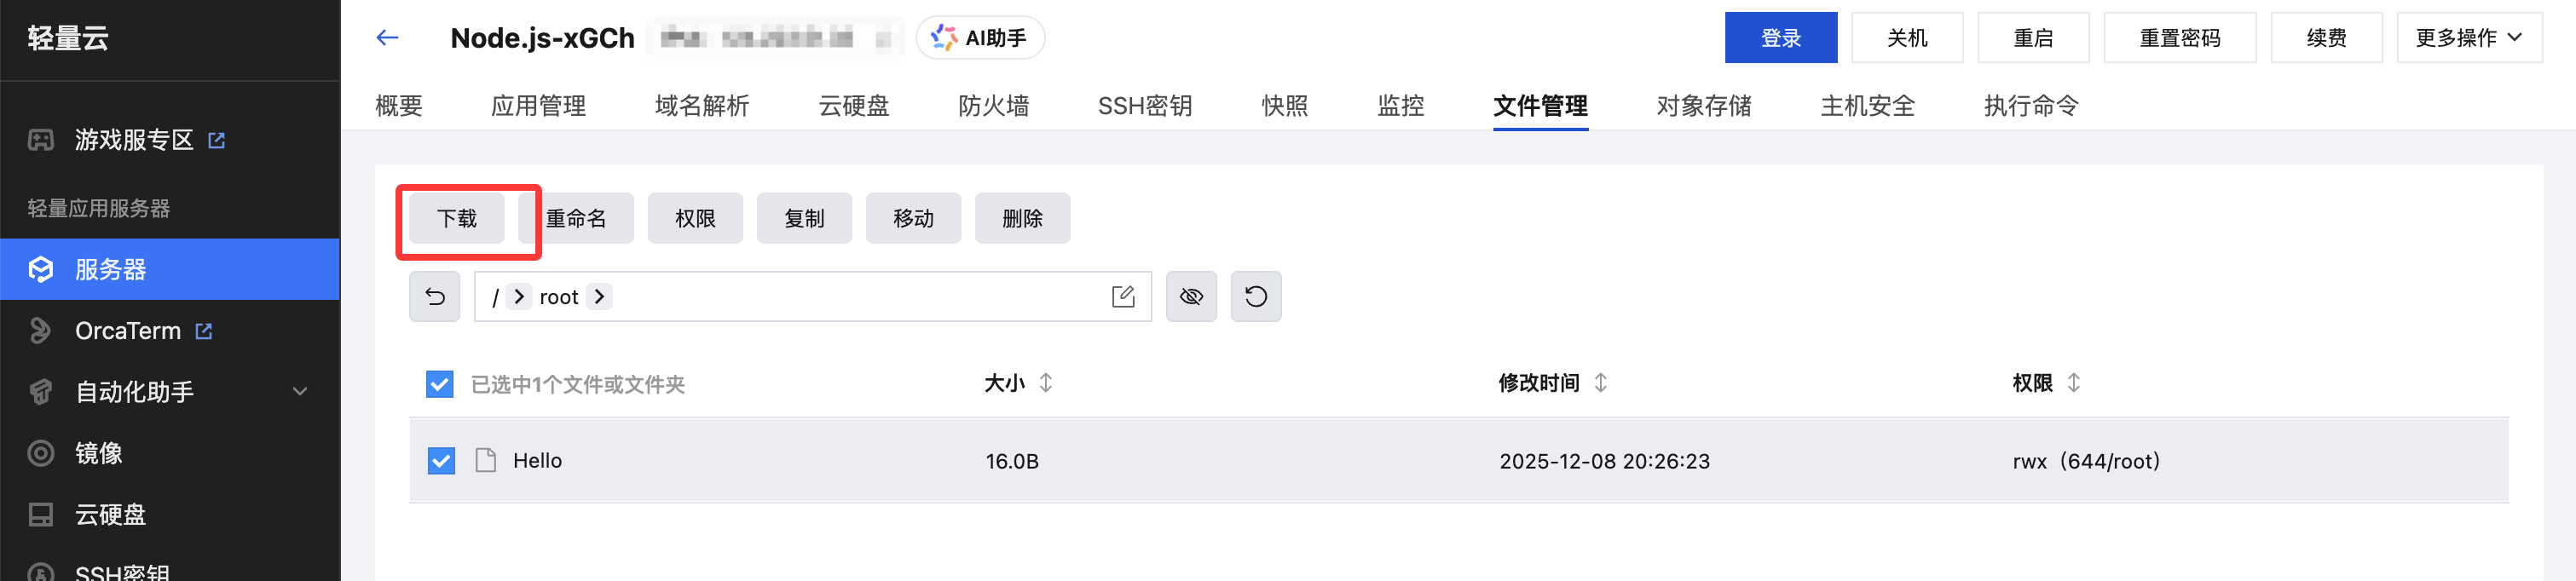Toggle hidden files with the eye icon
The height and width of the screenshot is (581, 2576).
click(x=1190, y=297)
